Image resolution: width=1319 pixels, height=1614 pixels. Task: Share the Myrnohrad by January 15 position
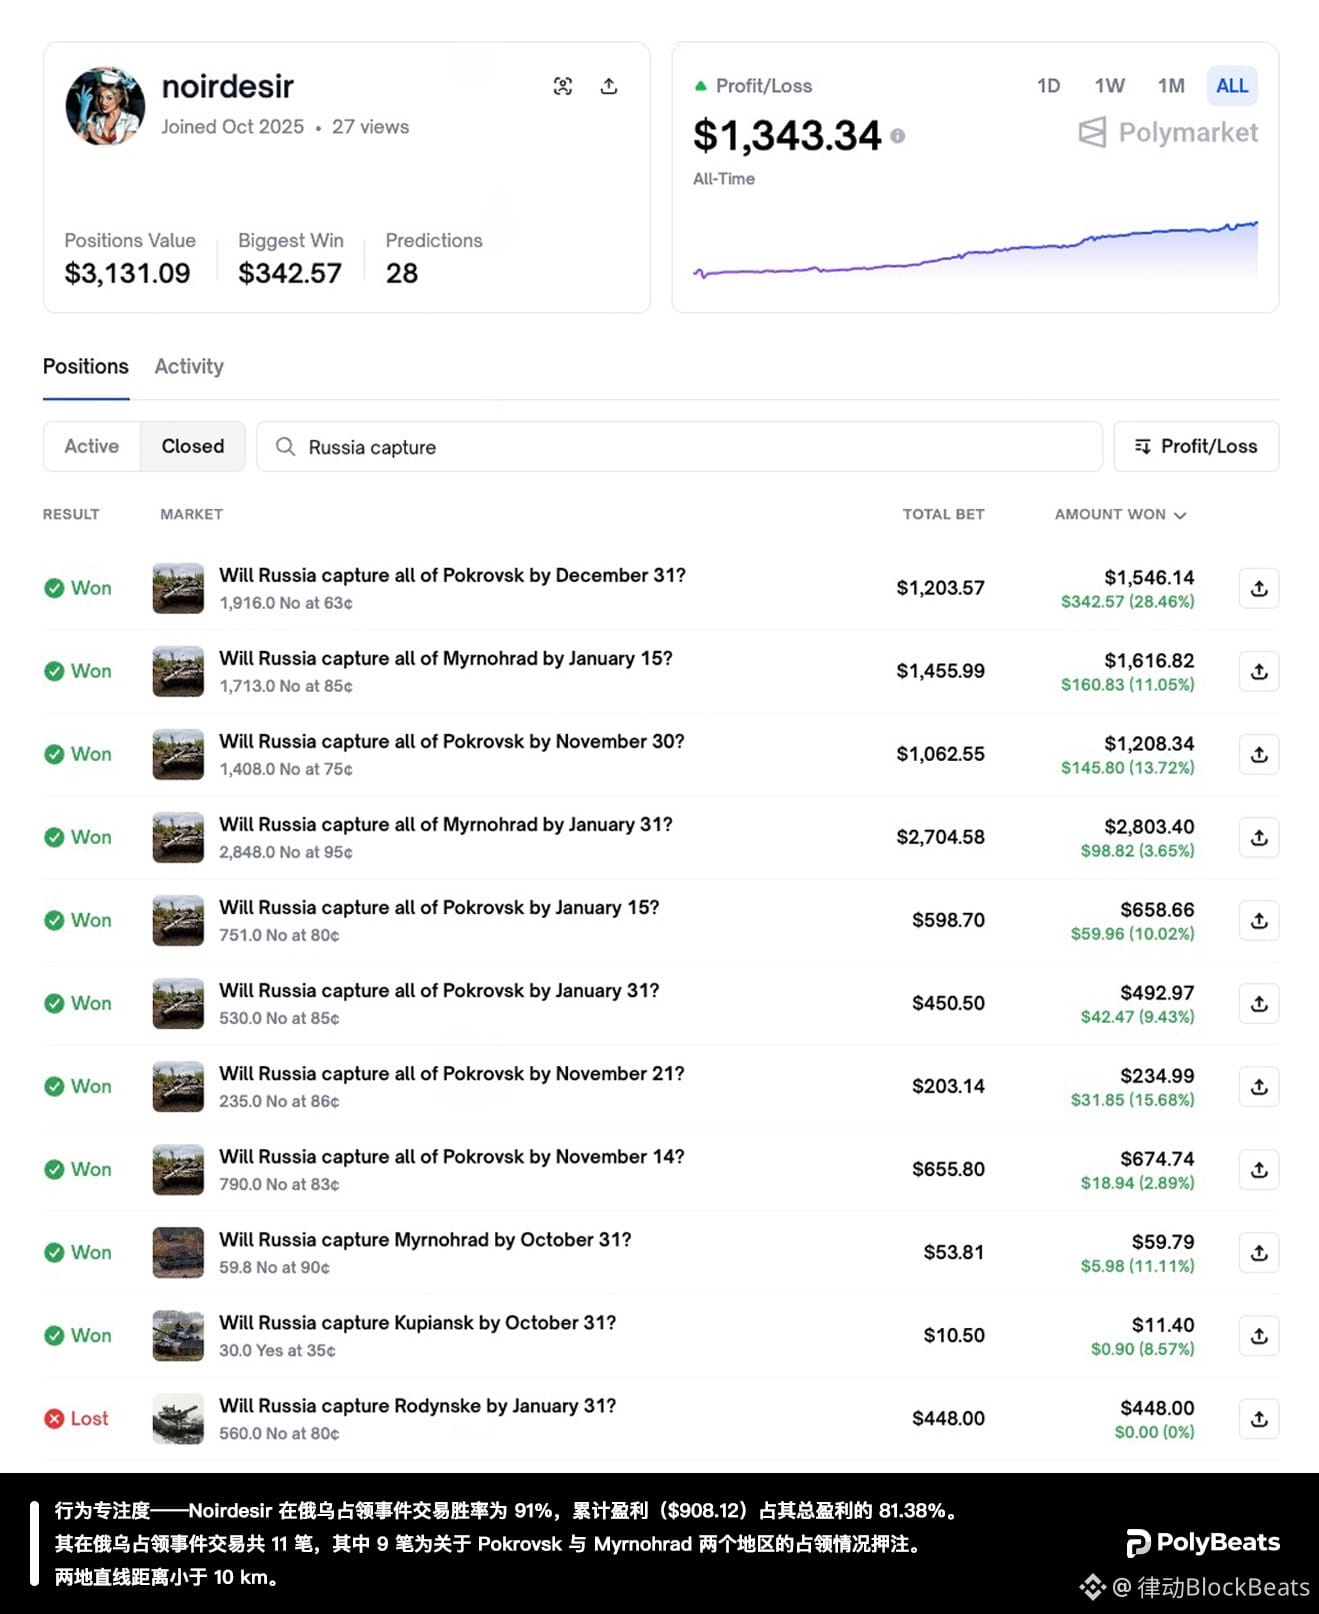(x=1259, y=671)
